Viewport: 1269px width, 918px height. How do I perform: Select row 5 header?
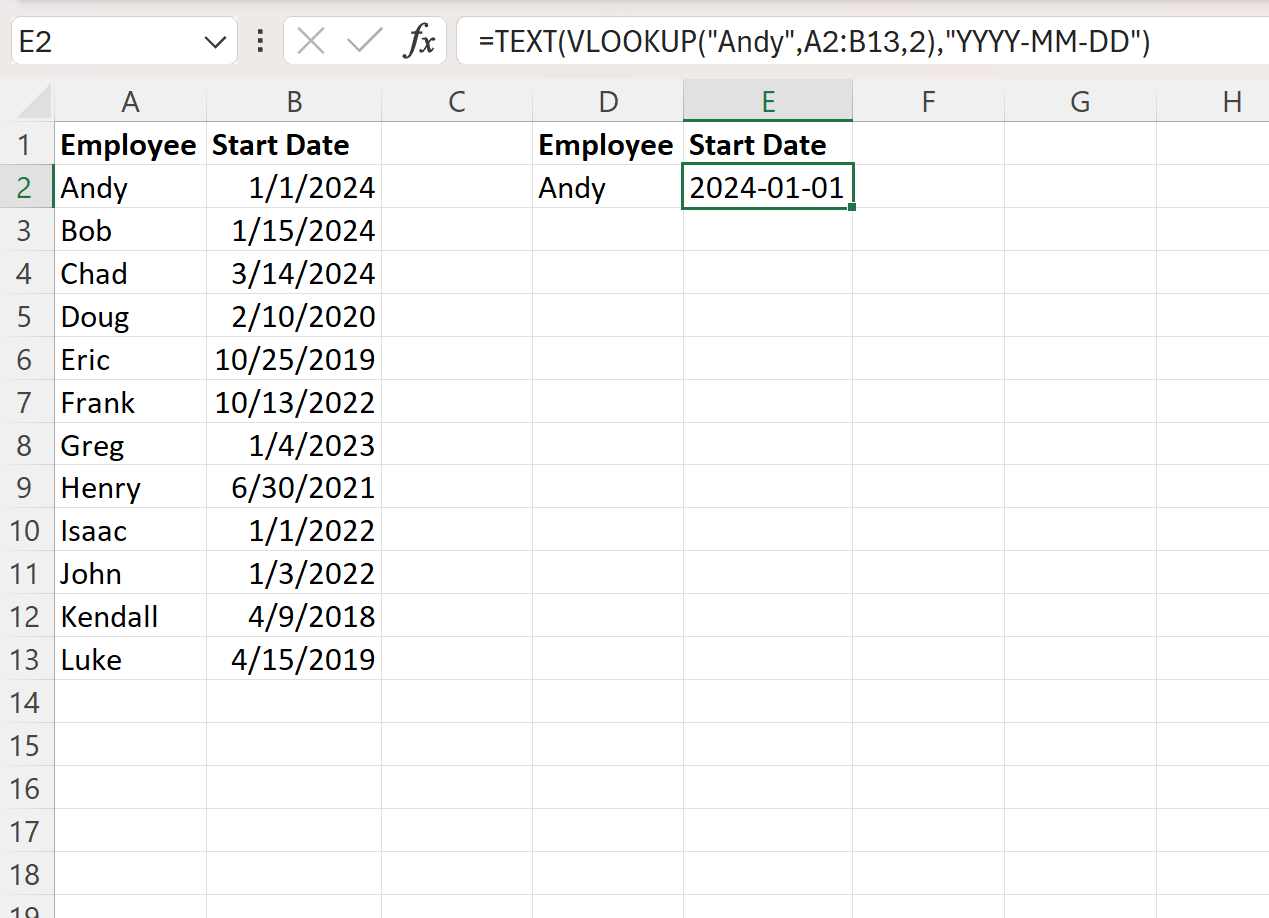(27, 317)
